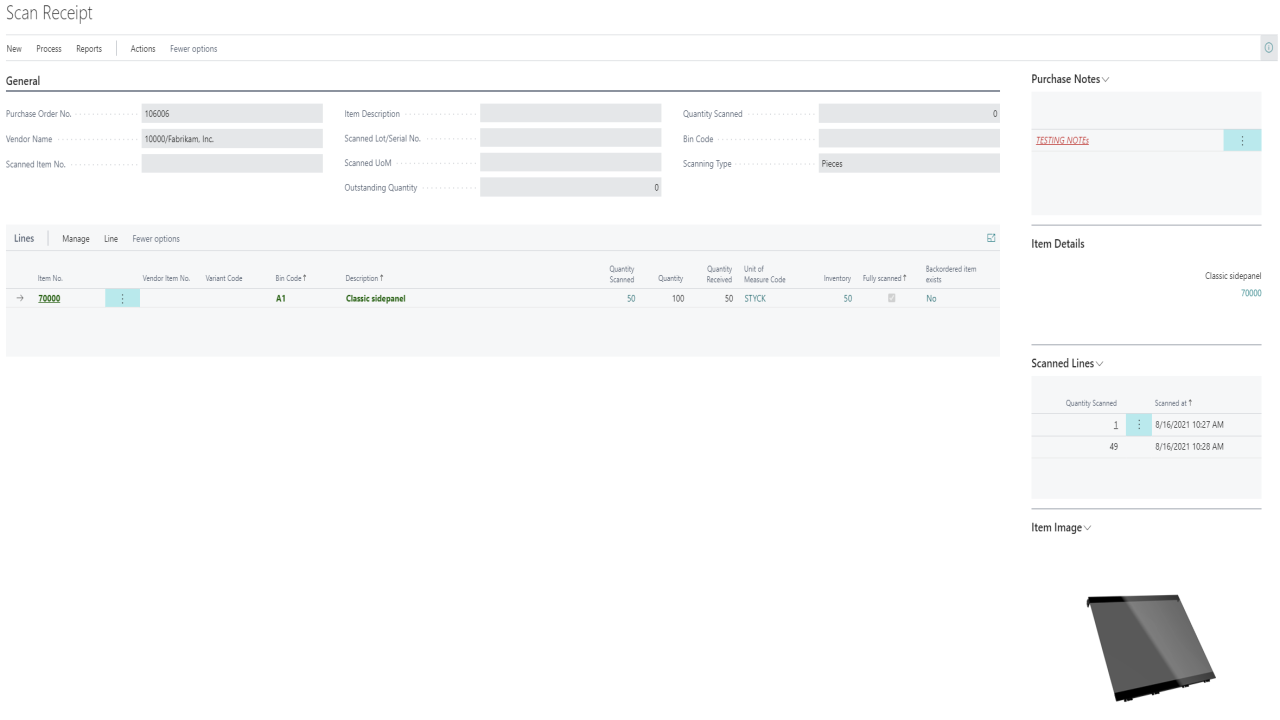The image size is (1280, 720).
Task: Open the STYCK unit of measure link
Action: pos(755,298)
